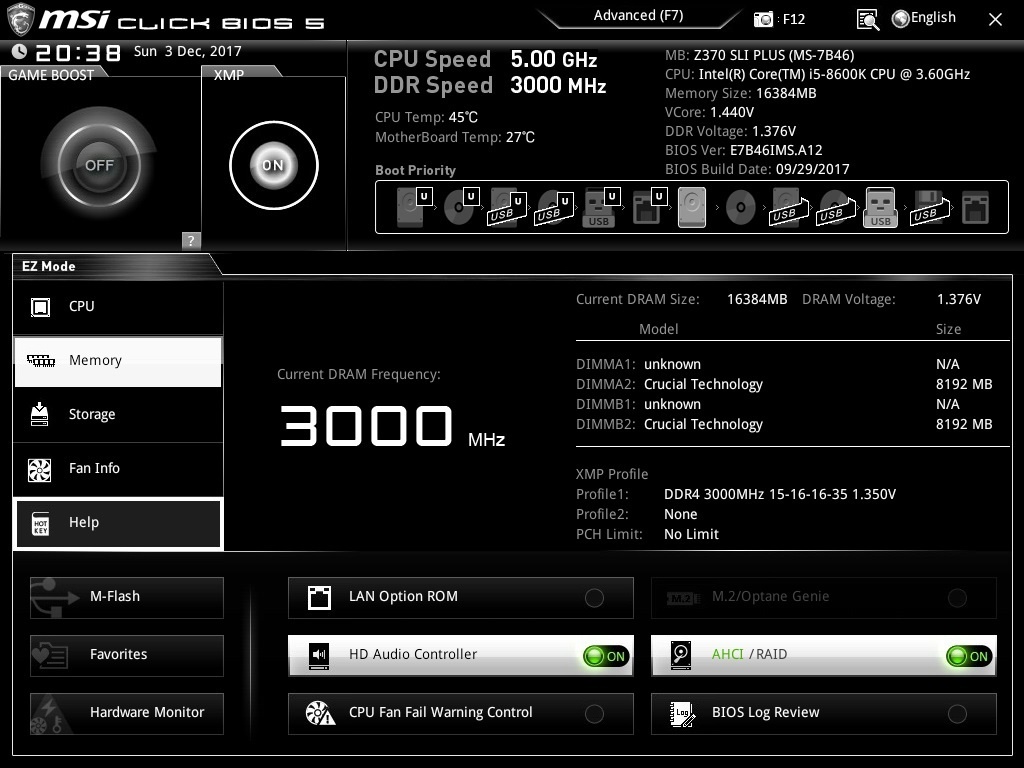Select the UEFI network boot device
The width and height of the screenshot is (1024, 768).
(x=649, y=207)
